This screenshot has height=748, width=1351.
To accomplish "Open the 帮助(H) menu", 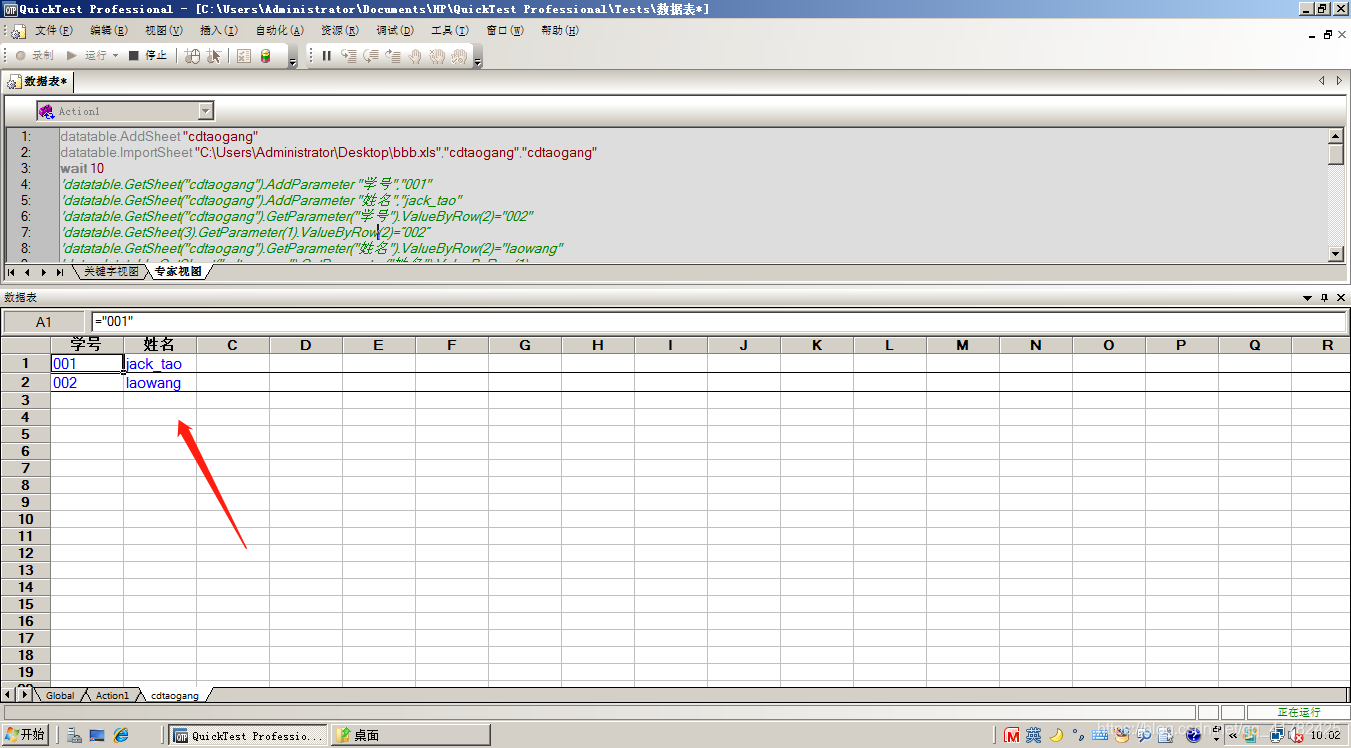I will pos(560,31).
